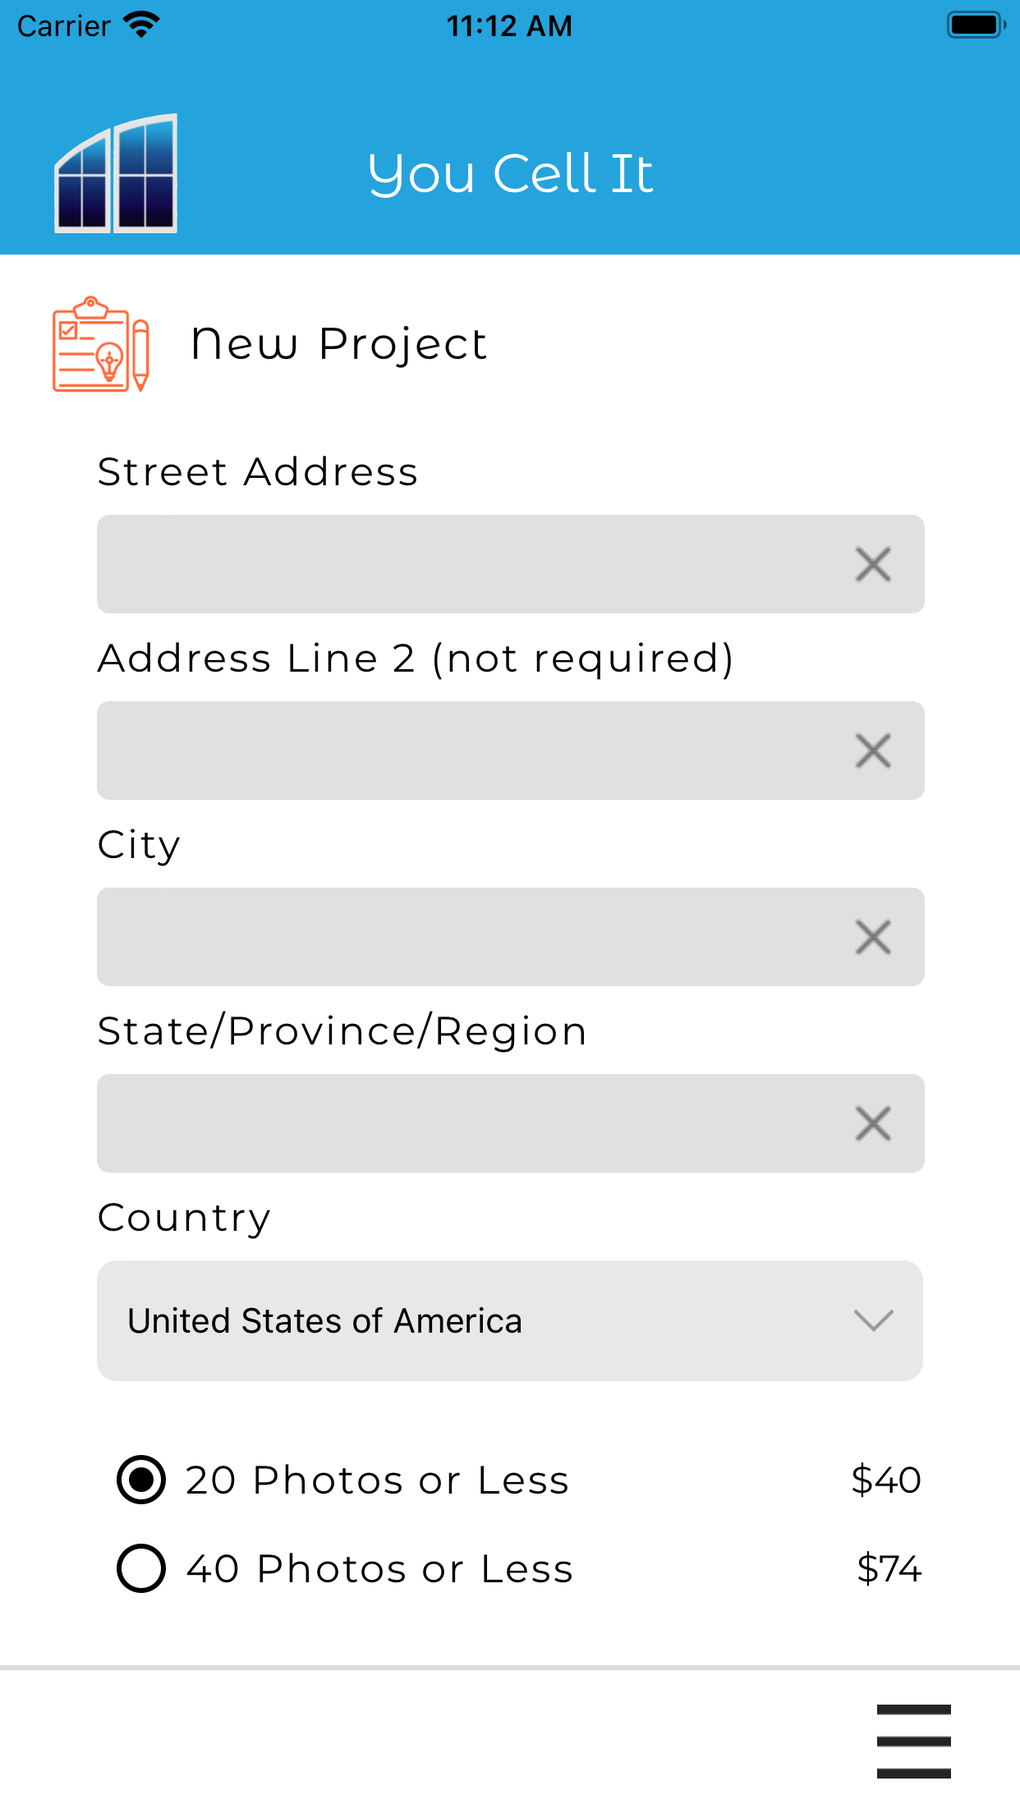Tap the You Cell It header title

pyautogui.click(x=510, y=174)
